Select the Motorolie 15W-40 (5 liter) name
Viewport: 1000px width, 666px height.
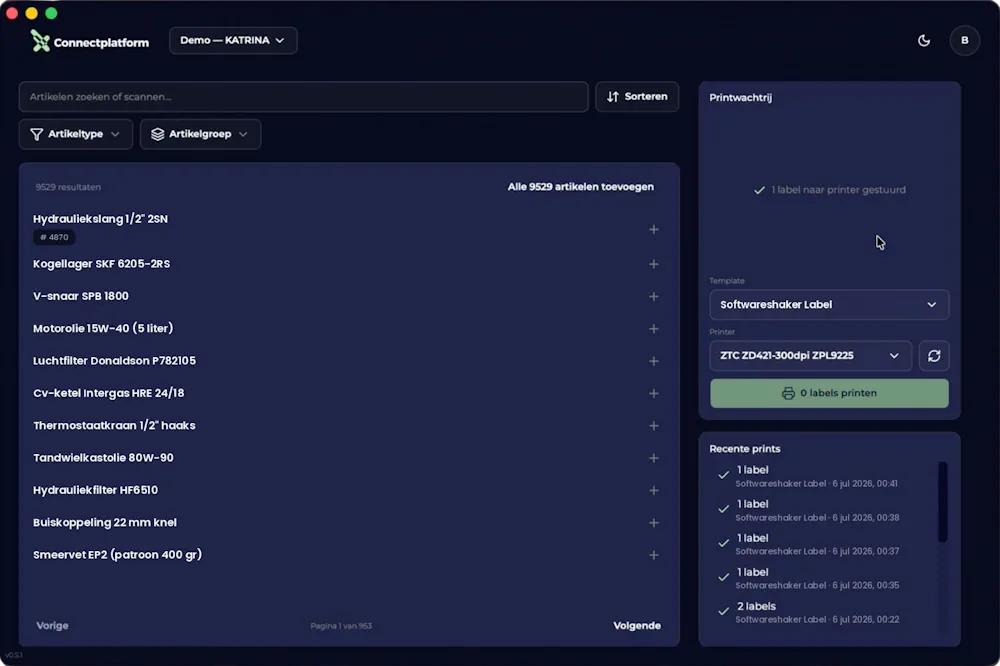point(103,329)
